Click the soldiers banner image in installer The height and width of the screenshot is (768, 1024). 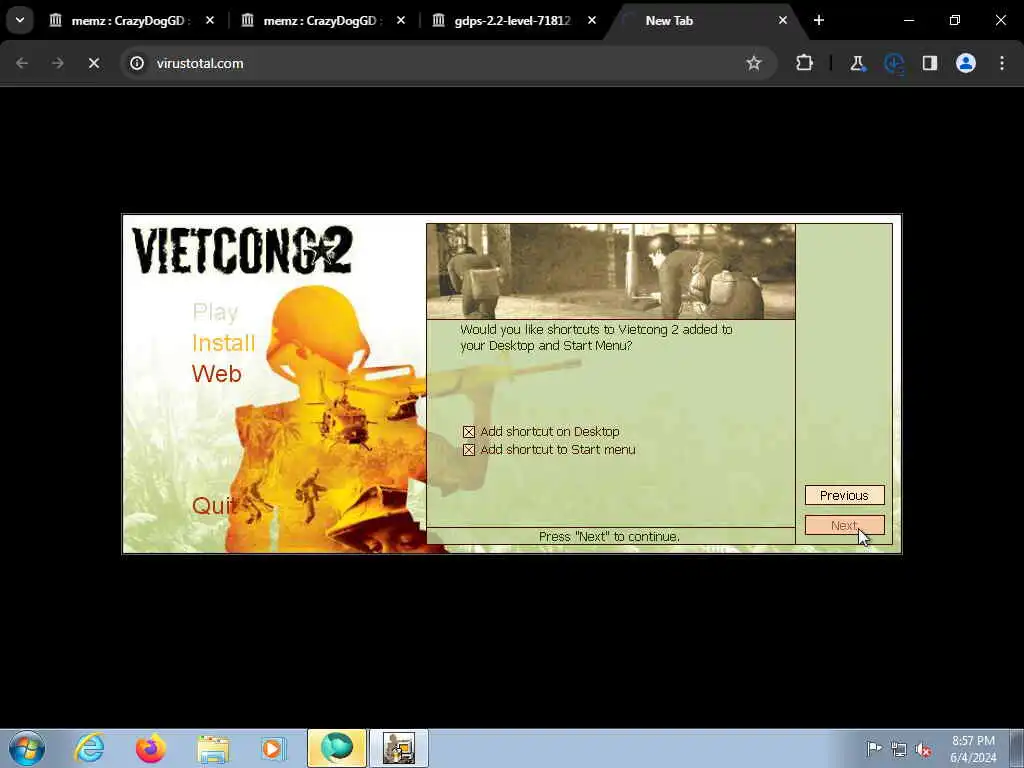tap(611, 272)
